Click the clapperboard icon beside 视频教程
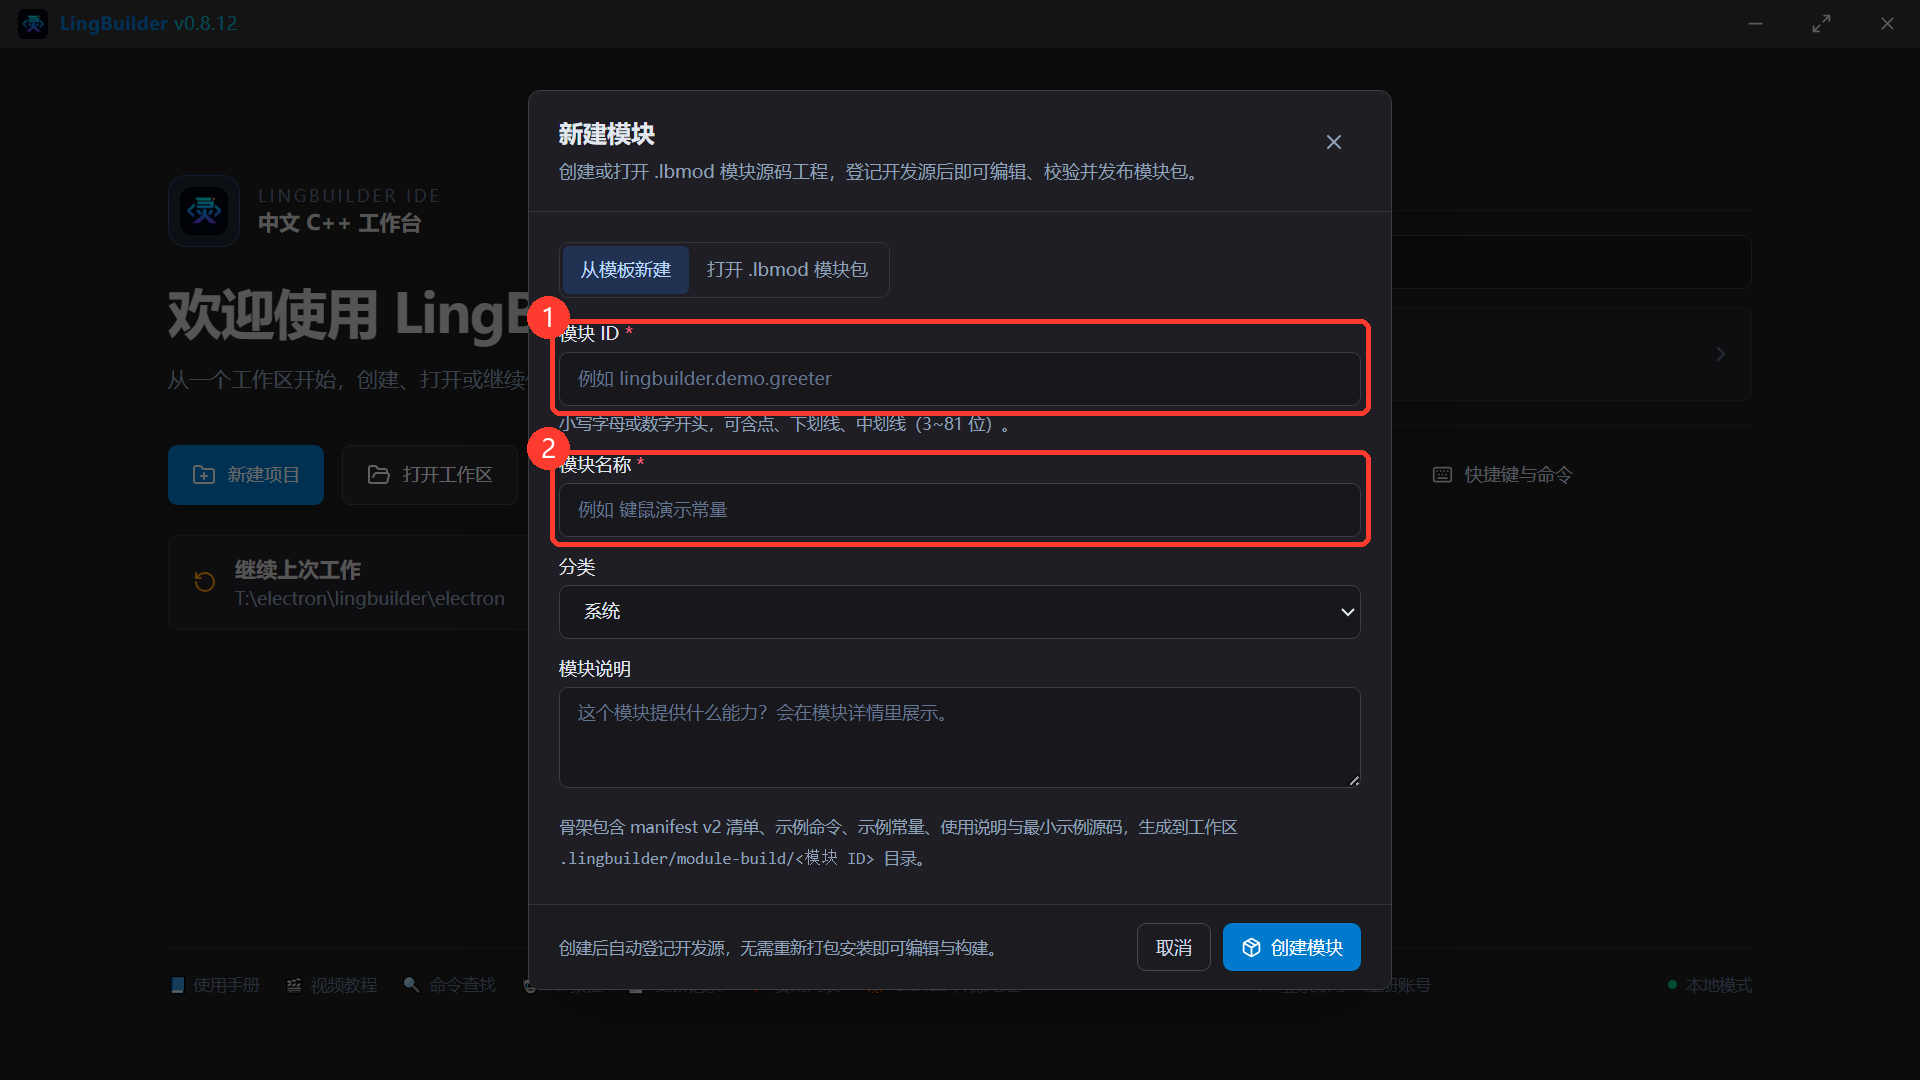 pos(294,985)
